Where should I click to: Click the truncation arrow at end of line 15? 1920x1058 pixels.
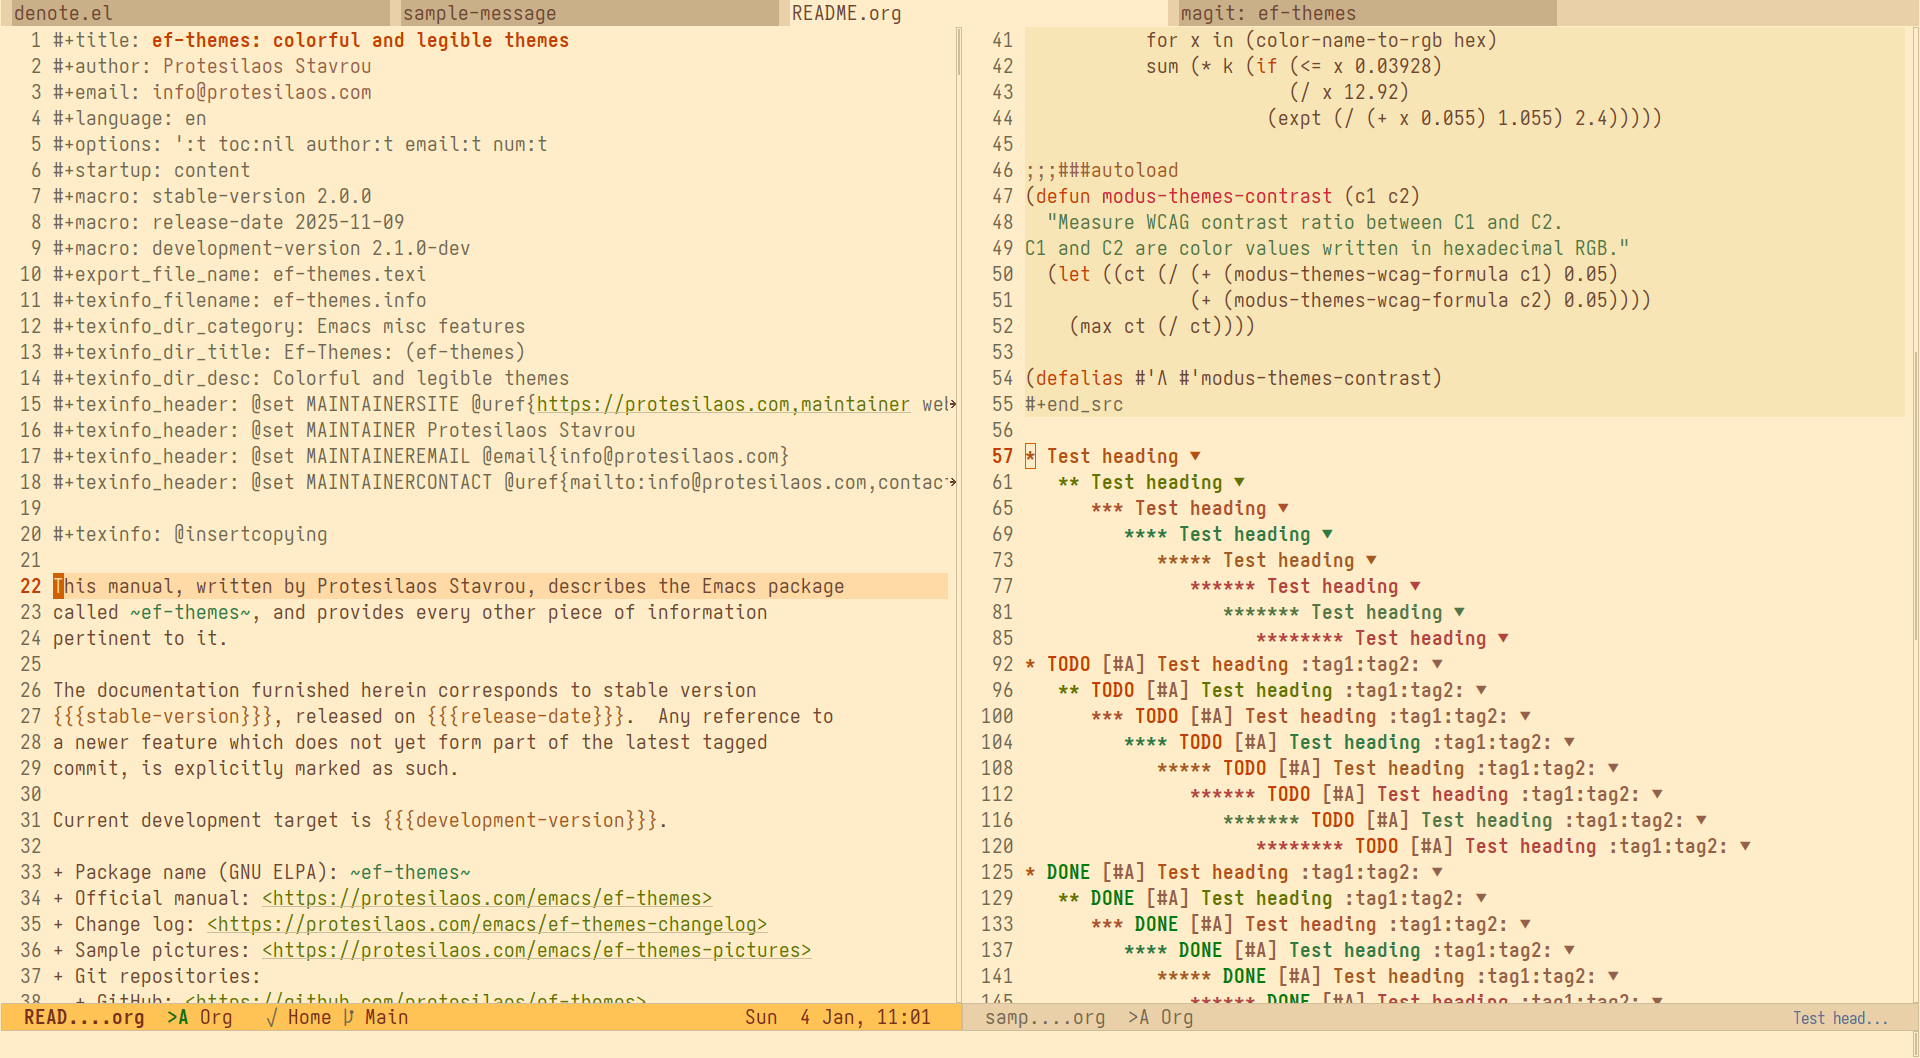pyautogui.click(x=952, y=404)
